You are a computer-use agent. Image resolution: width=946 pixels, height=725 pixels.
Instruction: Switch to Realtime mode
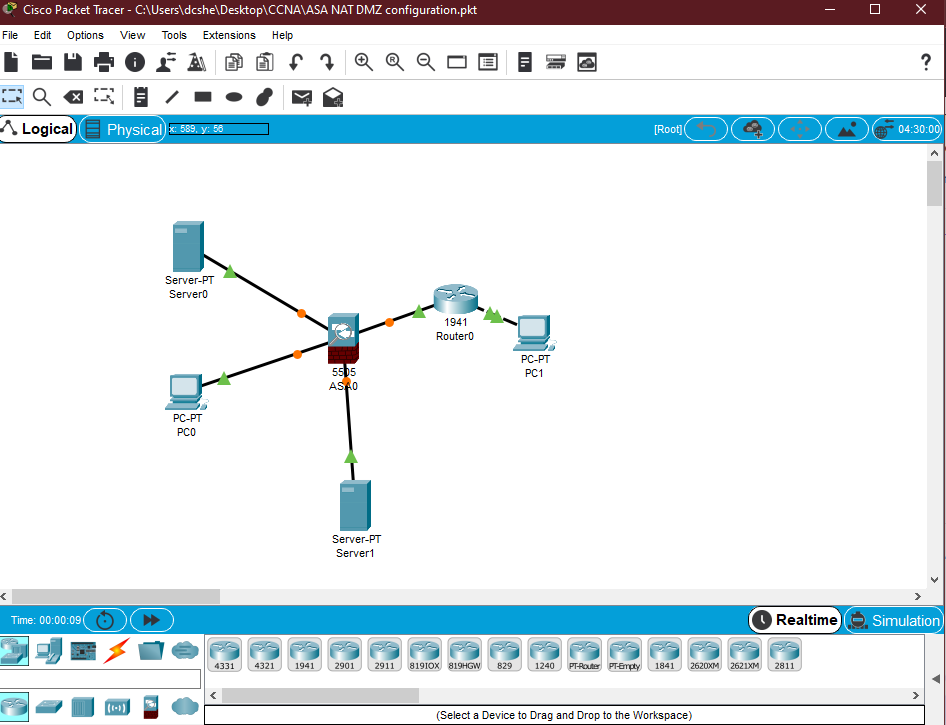[x=795, y=620]
